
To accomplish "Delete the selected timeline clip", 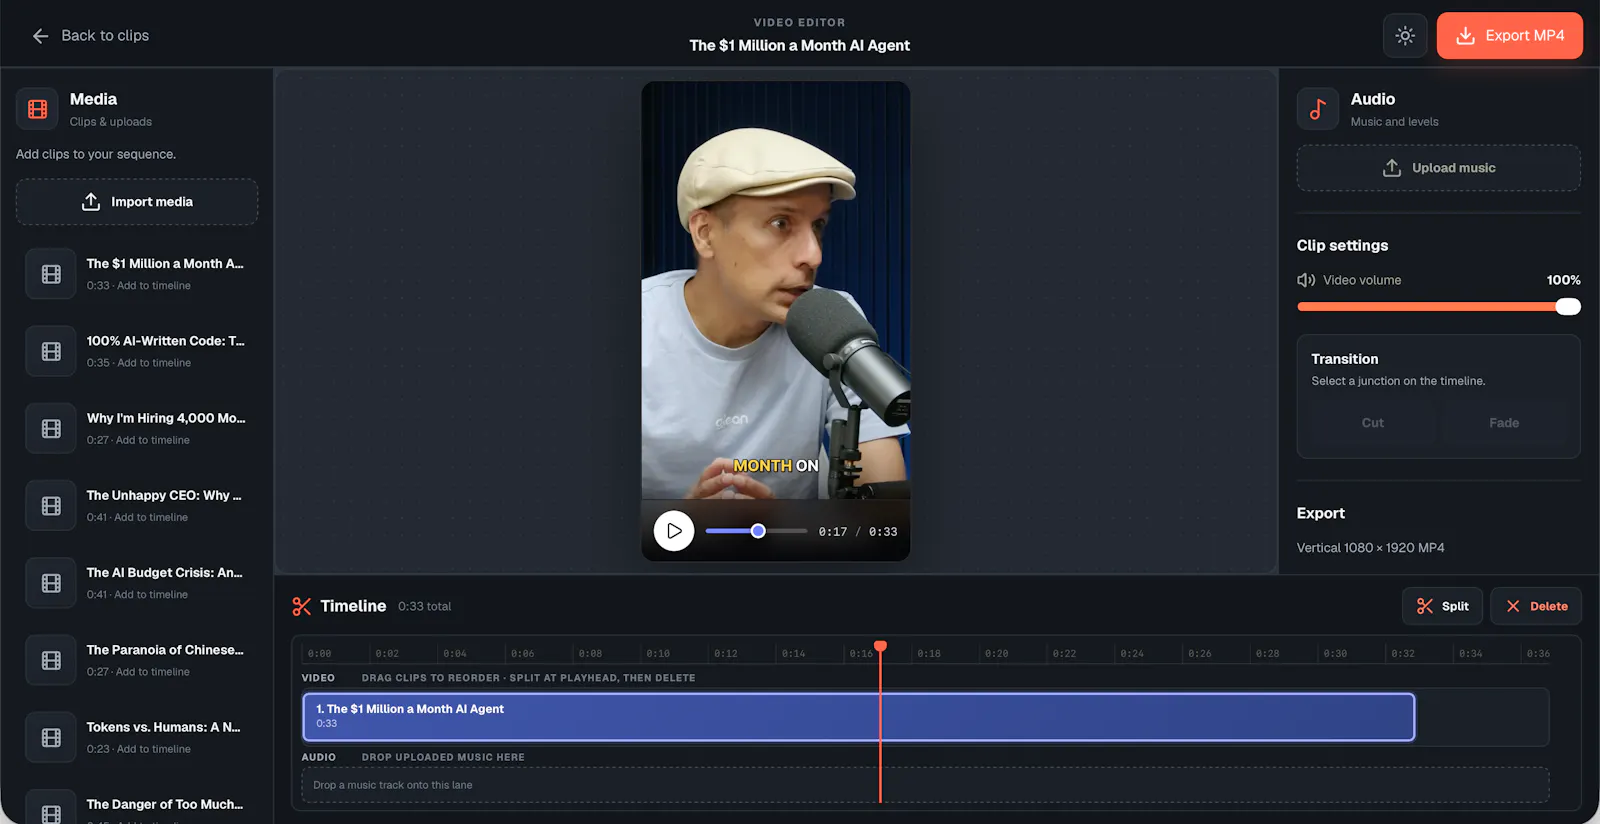I will [x=1536, y=606].
